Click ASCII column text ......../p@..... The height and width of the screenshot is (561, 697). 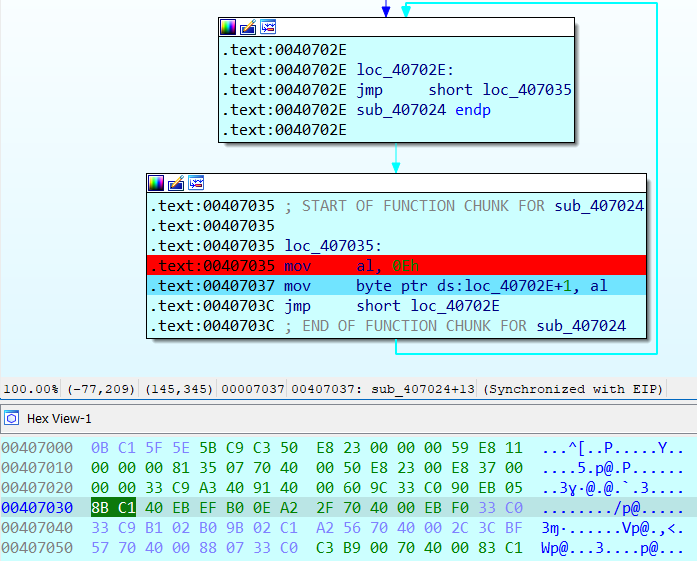point(613,508)
